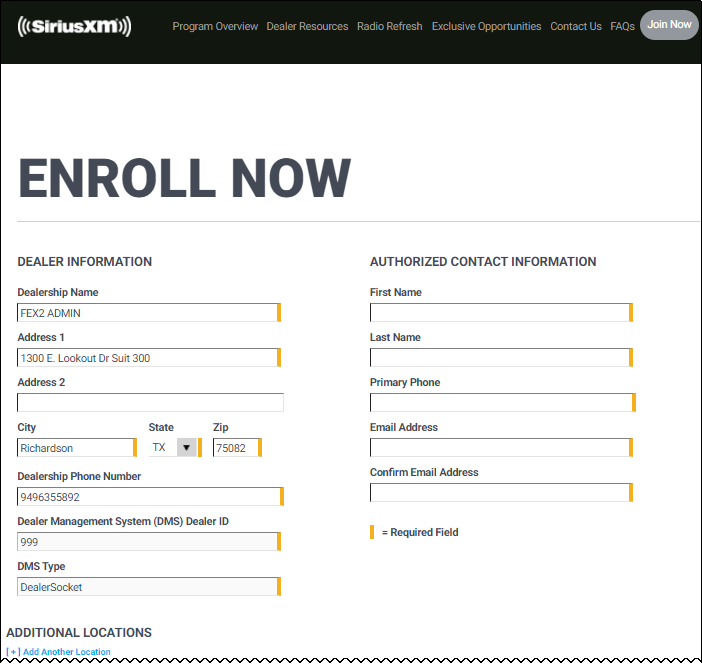Click the SiriusXM logo
Viewport: 702px width, 664px height.
(74, 26)
